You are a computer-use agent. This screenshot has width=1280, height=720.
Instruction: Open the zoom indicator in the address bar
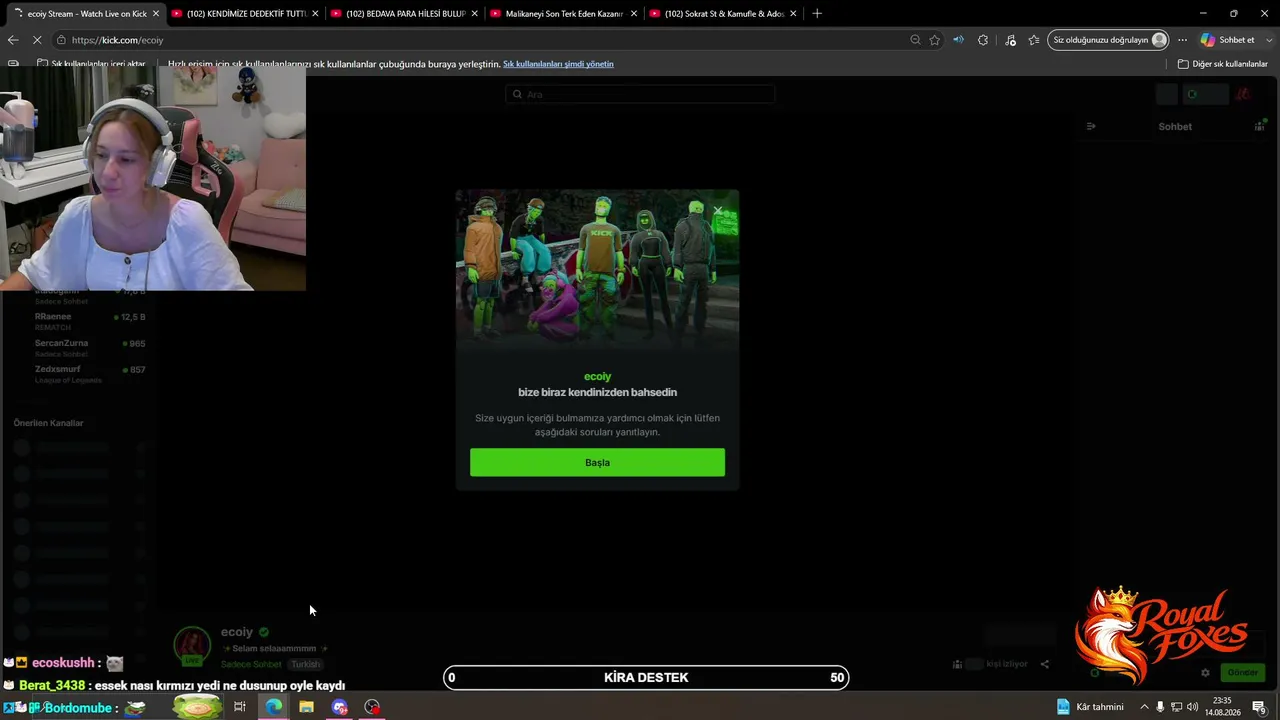pyautogui.click(x=915, y=40)
